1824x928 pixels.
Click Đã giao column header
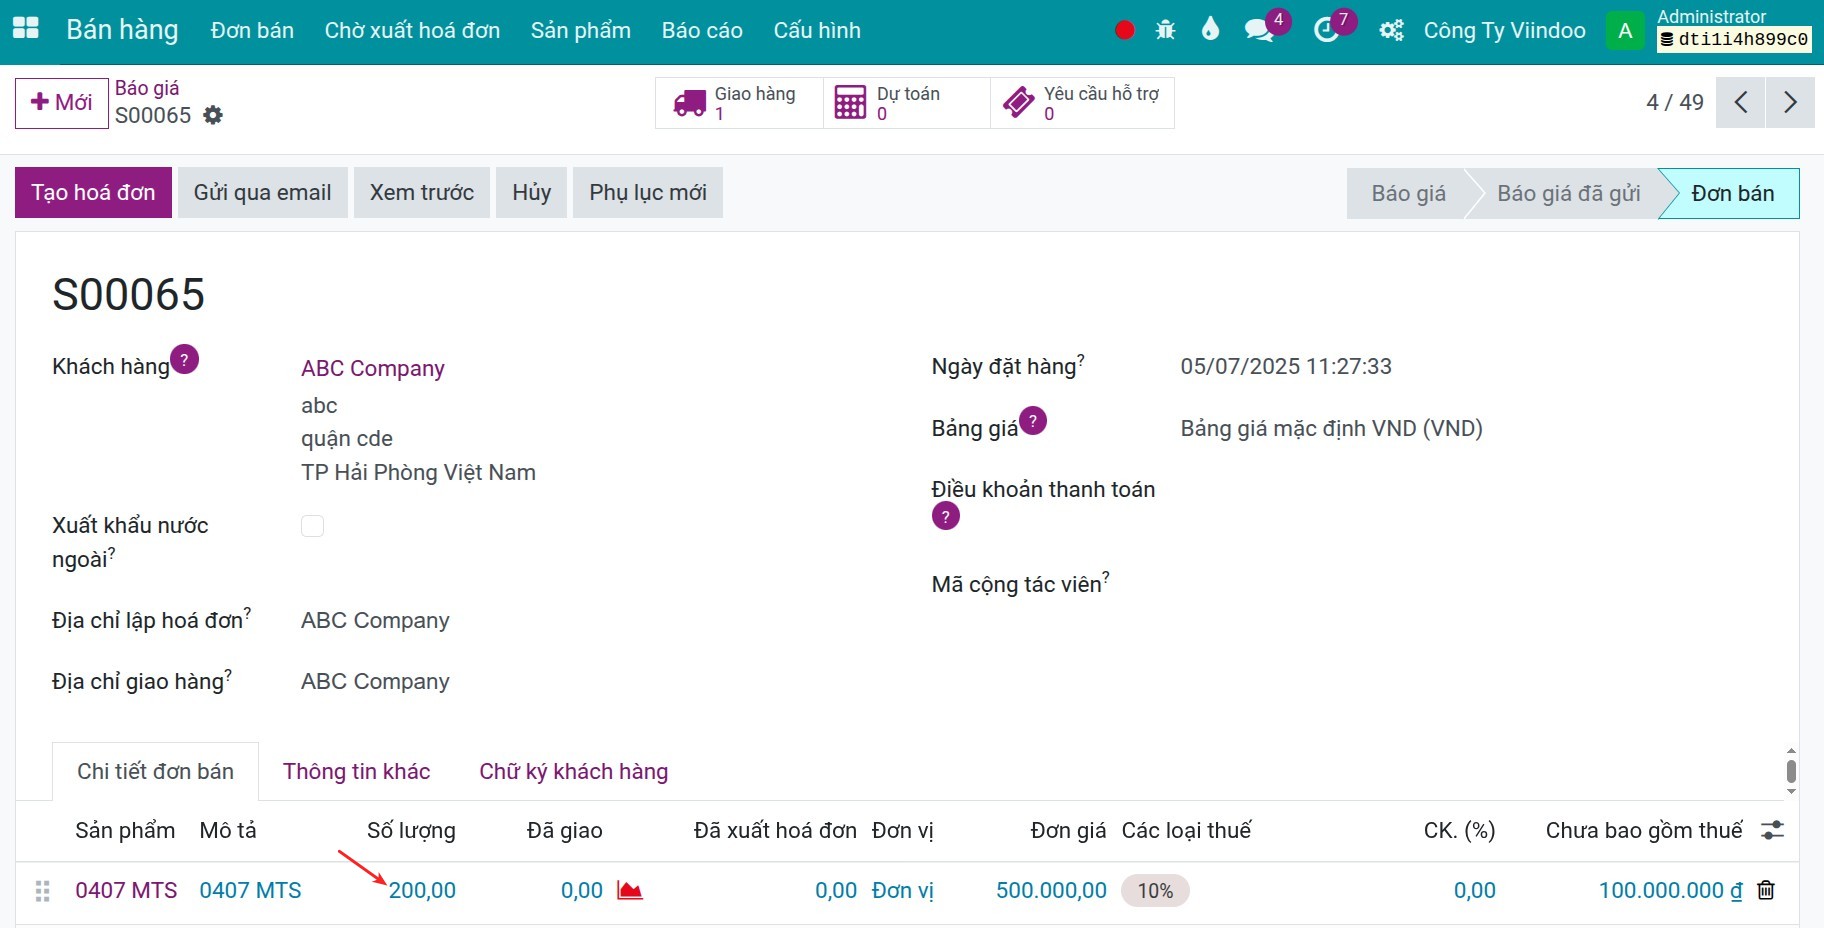564,830
